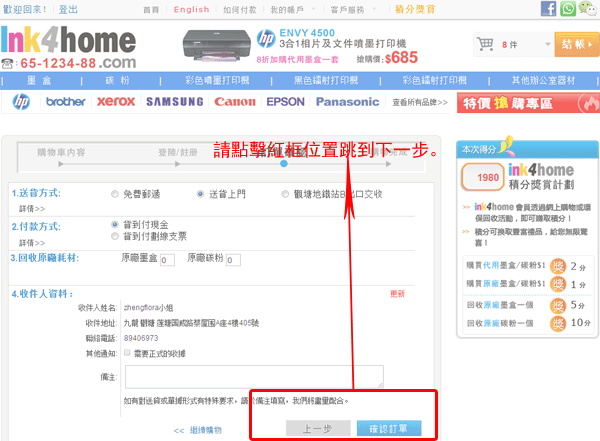Viewport: 600px width, 441px height.
Task: Click the 上一步 button
Action: click(318, 428)
